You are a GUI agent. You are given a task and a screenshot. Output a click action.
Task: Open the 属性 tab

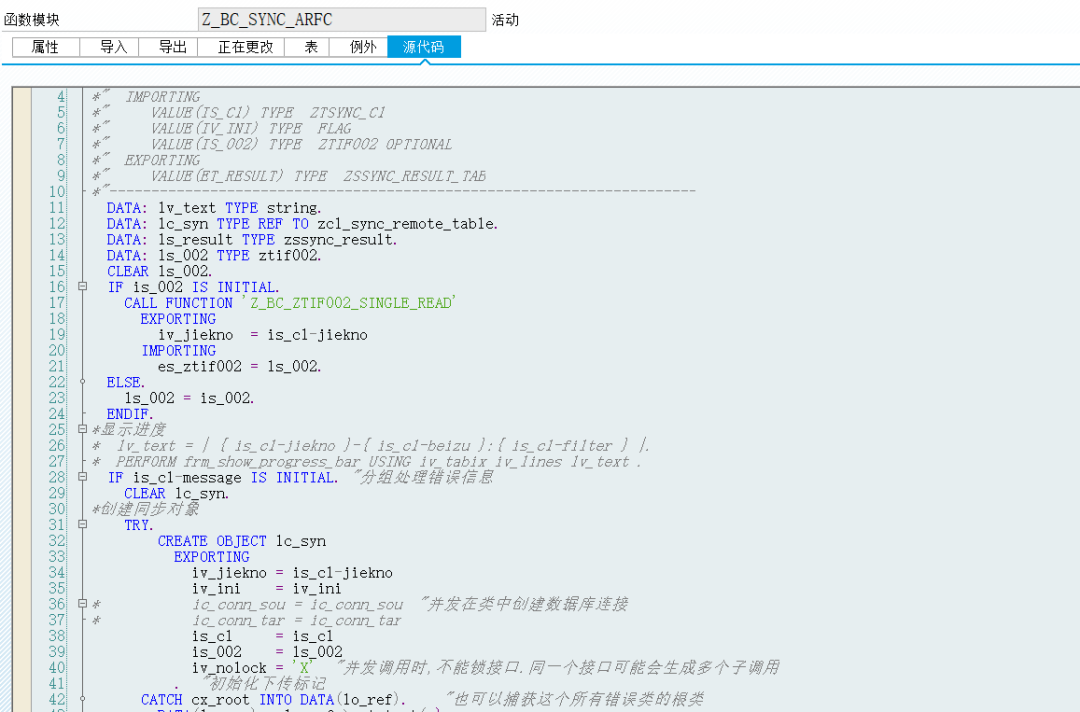click(45, 47)
